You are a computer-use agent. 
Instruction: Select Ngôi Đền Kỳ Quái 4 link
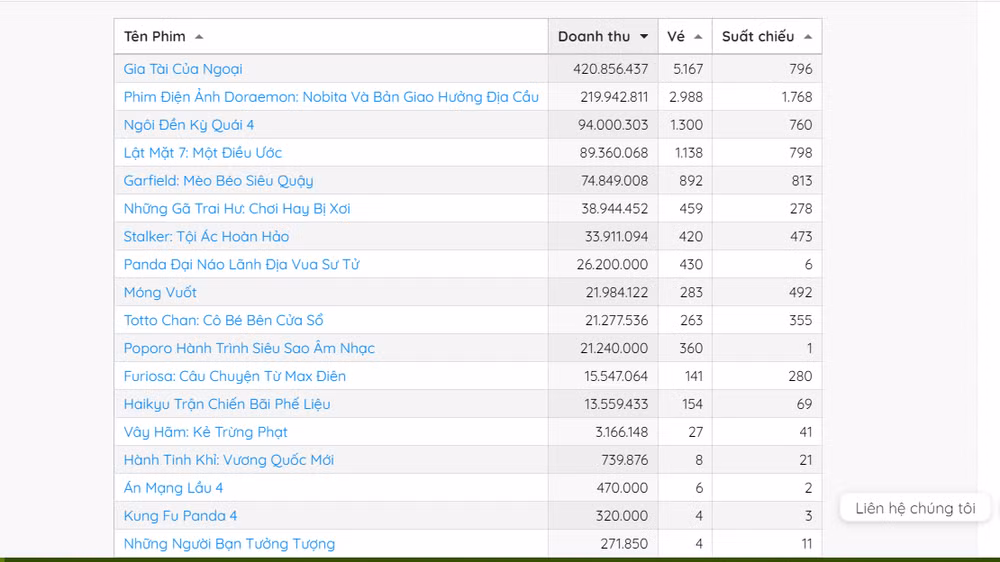(189, 125)
